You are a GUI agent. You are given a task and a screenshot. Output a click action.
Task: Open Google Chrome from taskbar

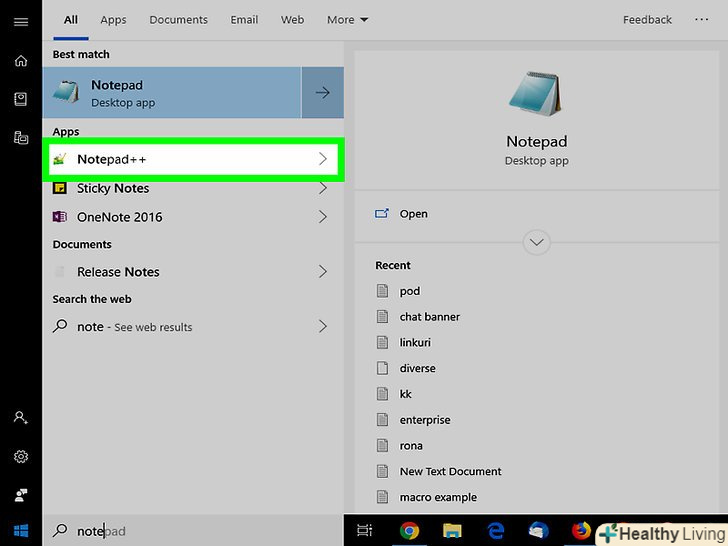click(x=409, y=531)
